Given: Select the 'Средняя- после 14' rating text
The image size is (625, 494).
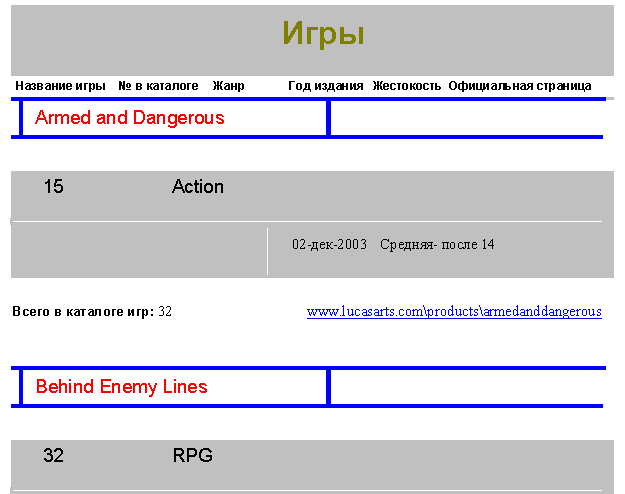Looking at the screenshot, I should tap(437, 244).
